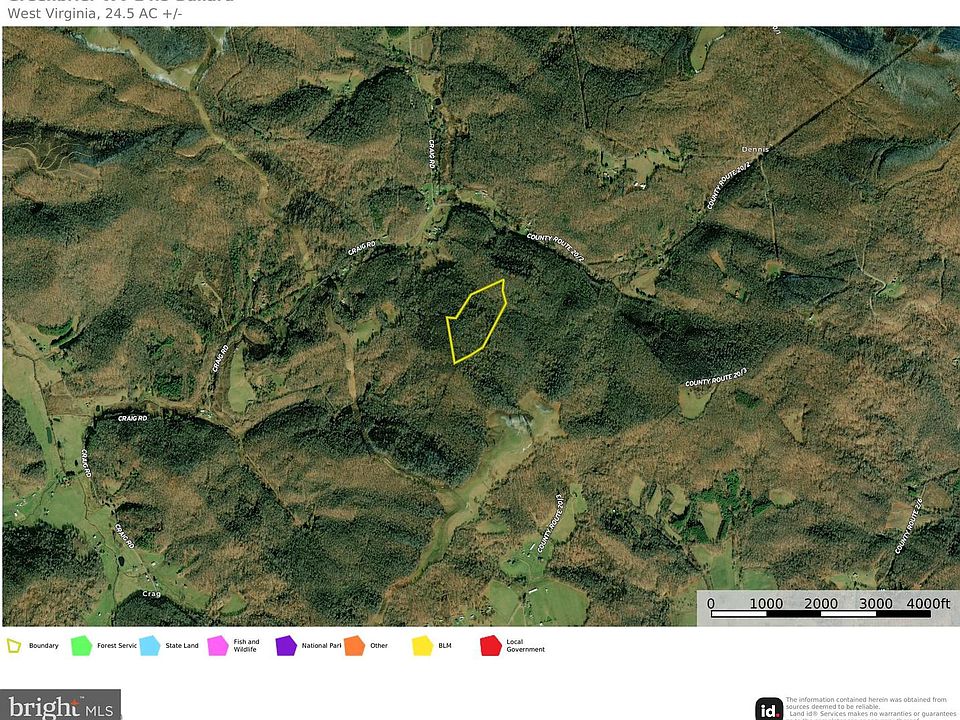Click the 'State Land' legend label

182,646
